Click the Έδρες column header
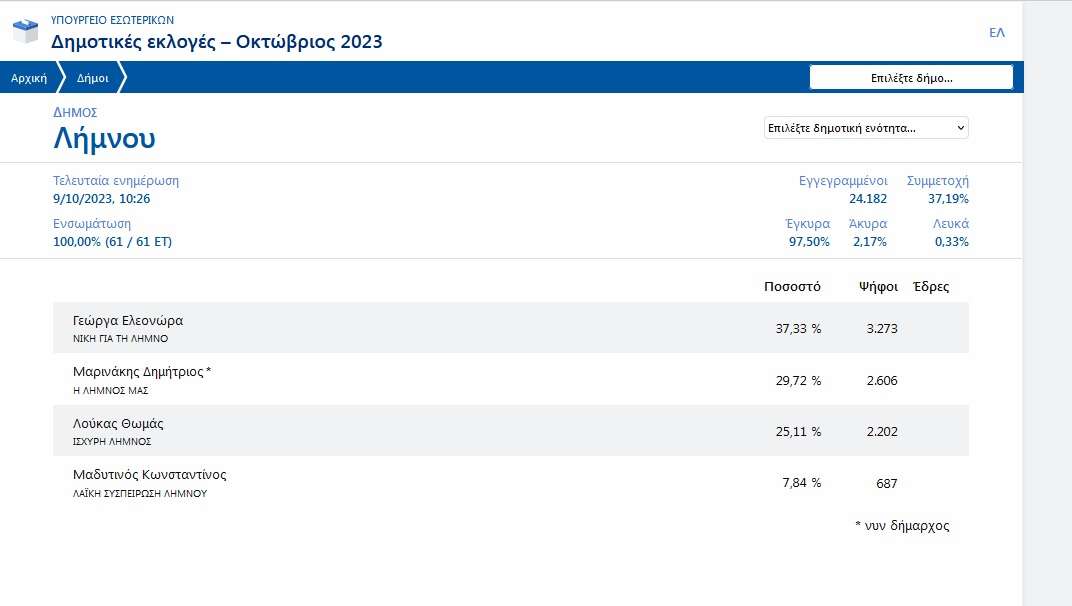The height and width of the screenshot is (606, 1072). click(931, 287)
